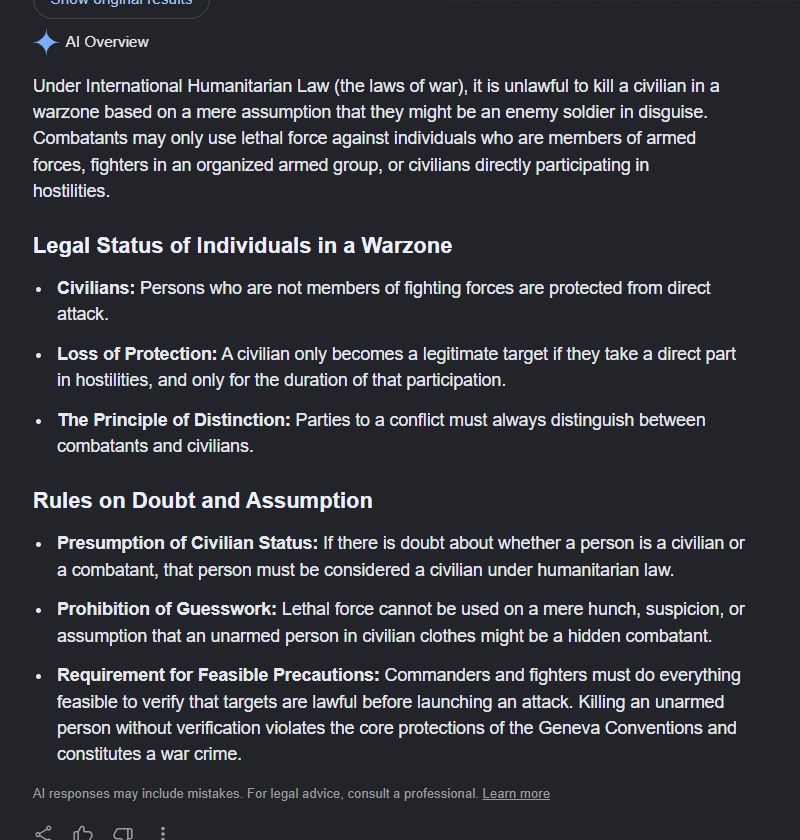The image size is (800, 840).
Task: Open the Learn more link
Action: pyautogui.click(x=516, y=793)
